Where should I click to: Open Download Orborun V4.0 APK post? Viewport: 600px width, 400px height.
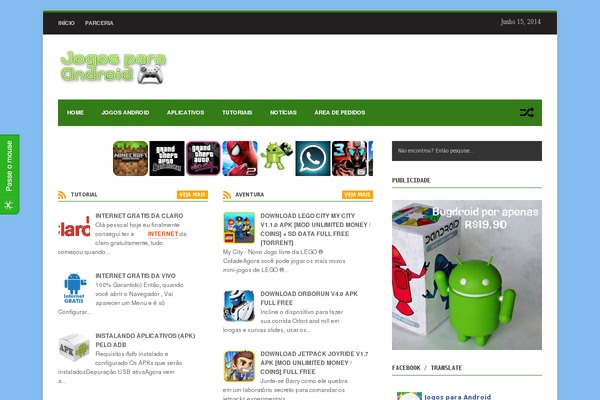coord(309,298)
